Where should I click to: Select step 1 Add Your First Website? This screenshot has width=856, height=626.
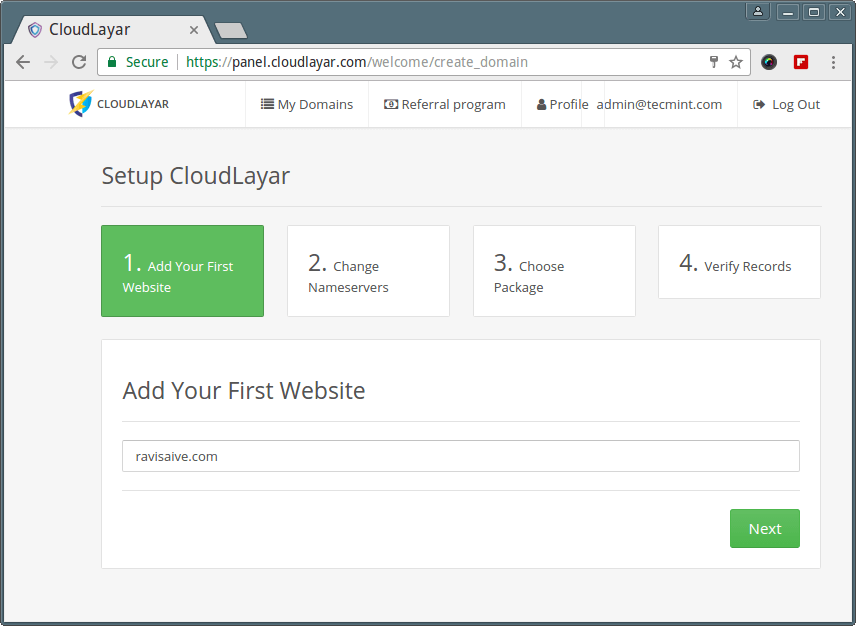coord(182,271)
